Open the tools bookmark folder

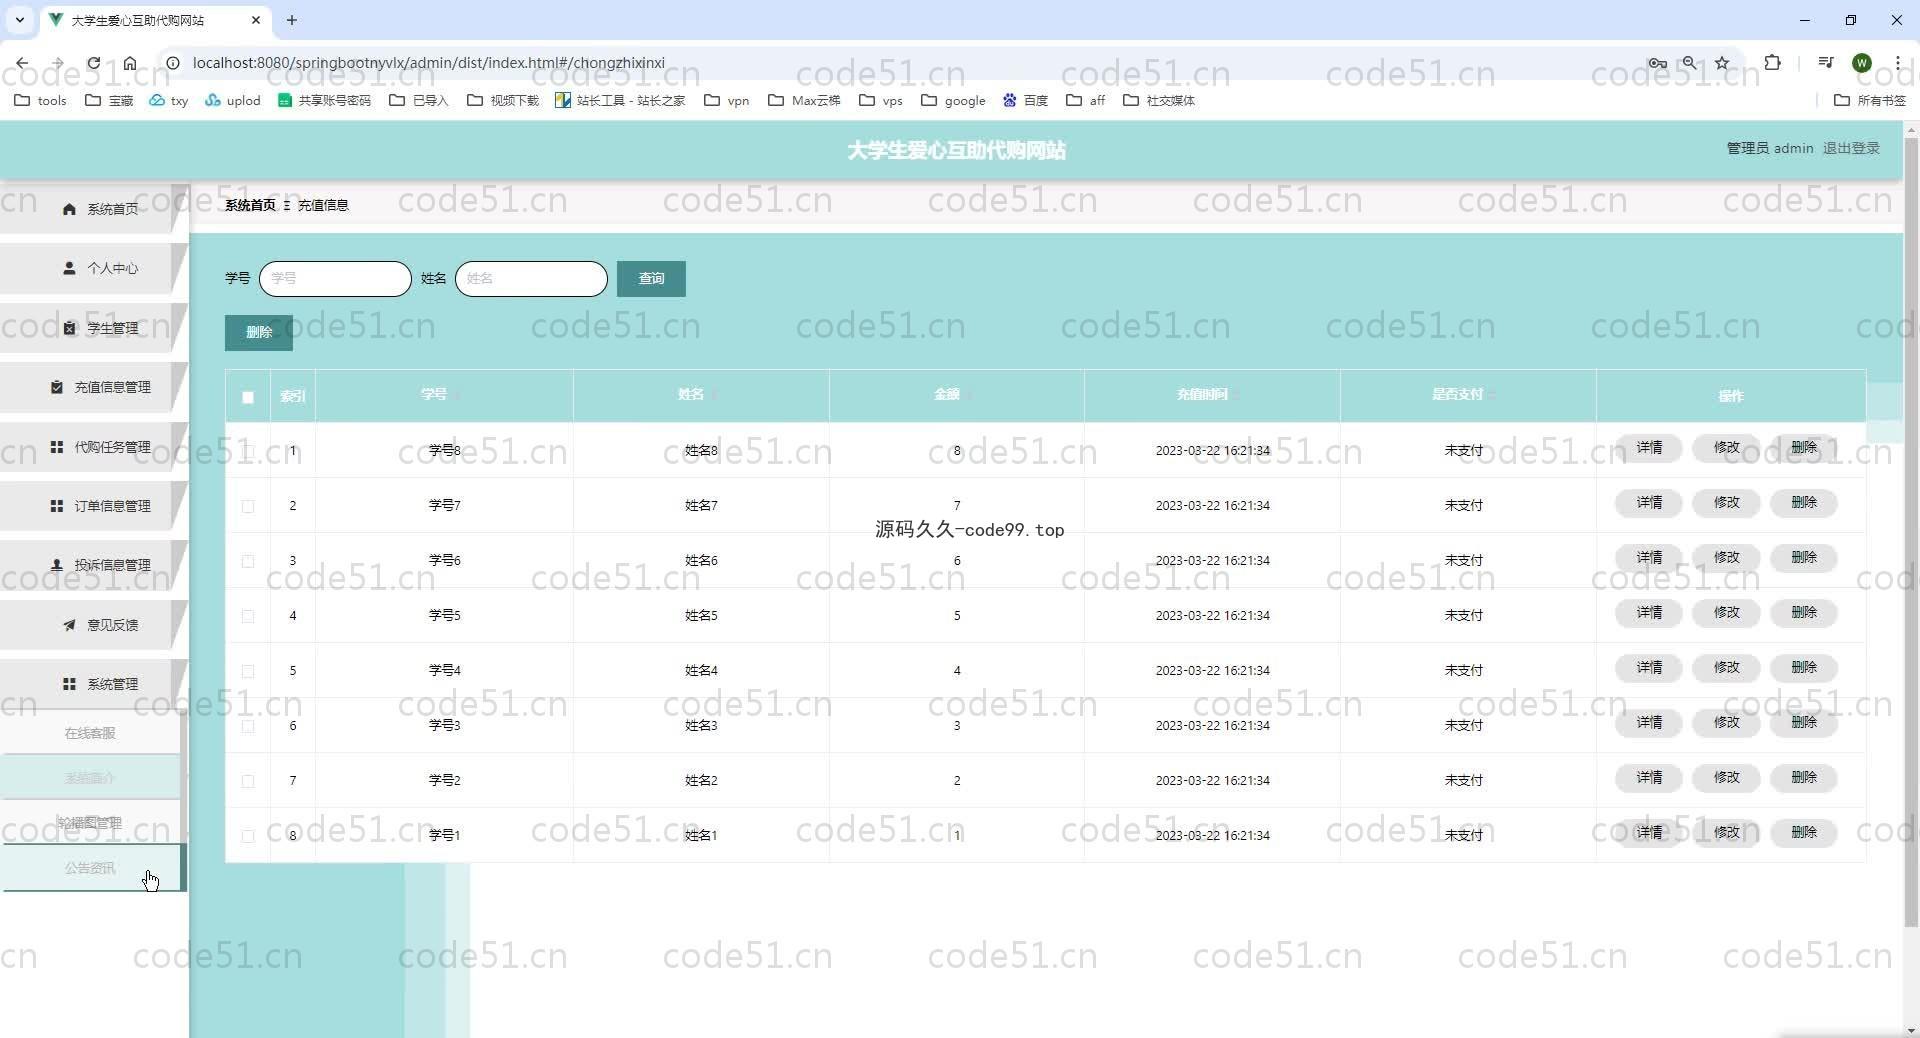(40, 100)
